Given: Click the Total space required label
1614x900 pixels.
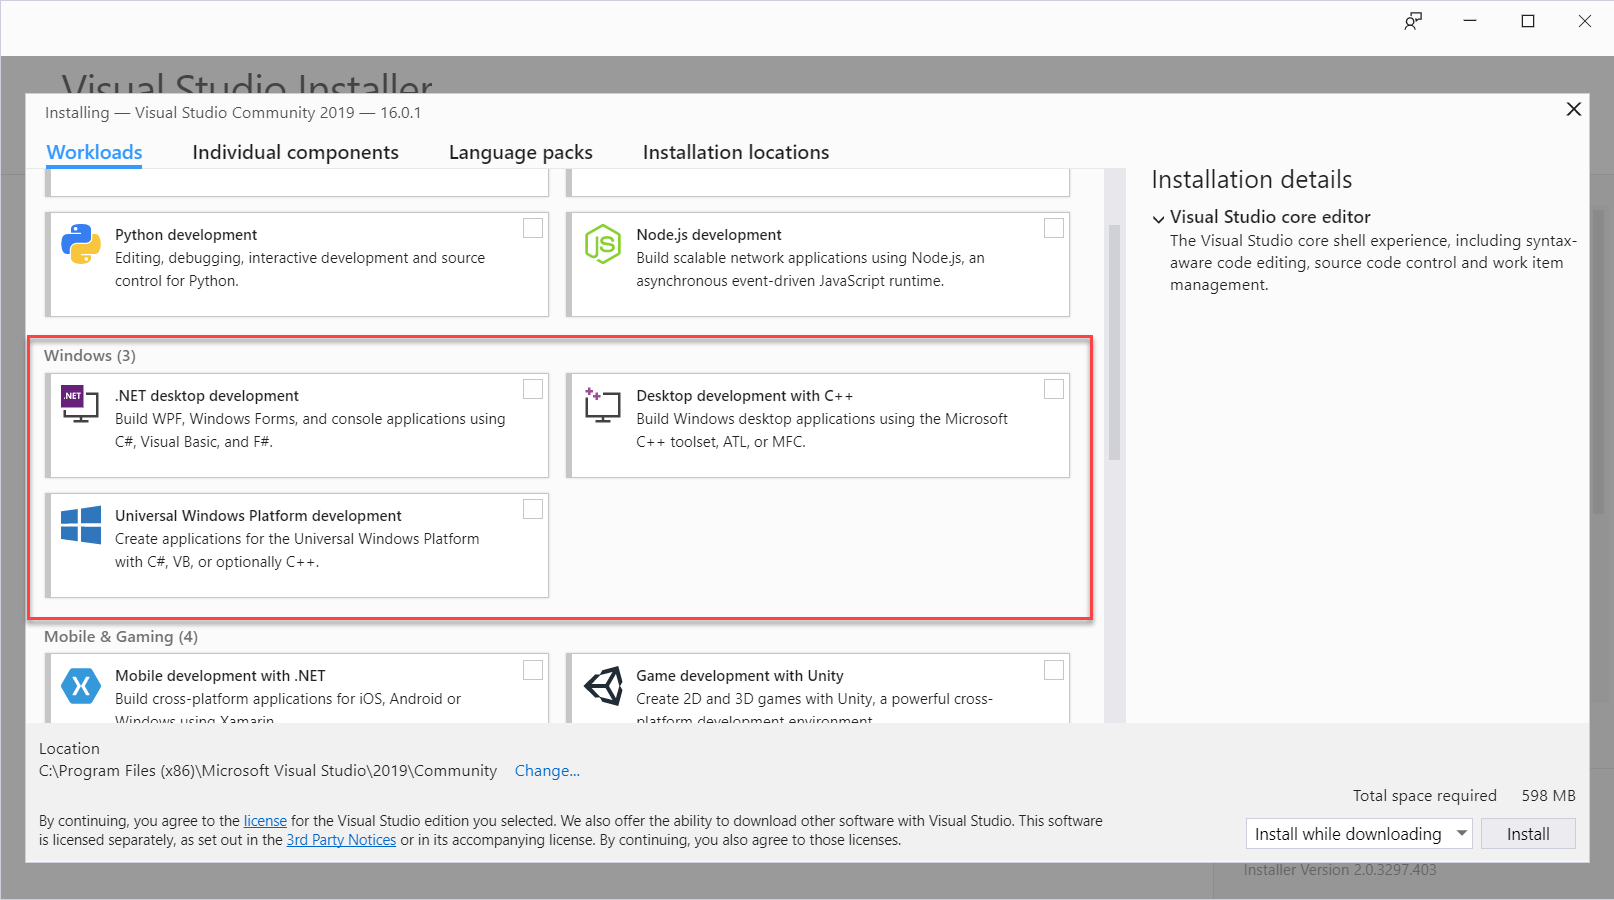Looking at the screenshot, I should tap(1425, 796).
